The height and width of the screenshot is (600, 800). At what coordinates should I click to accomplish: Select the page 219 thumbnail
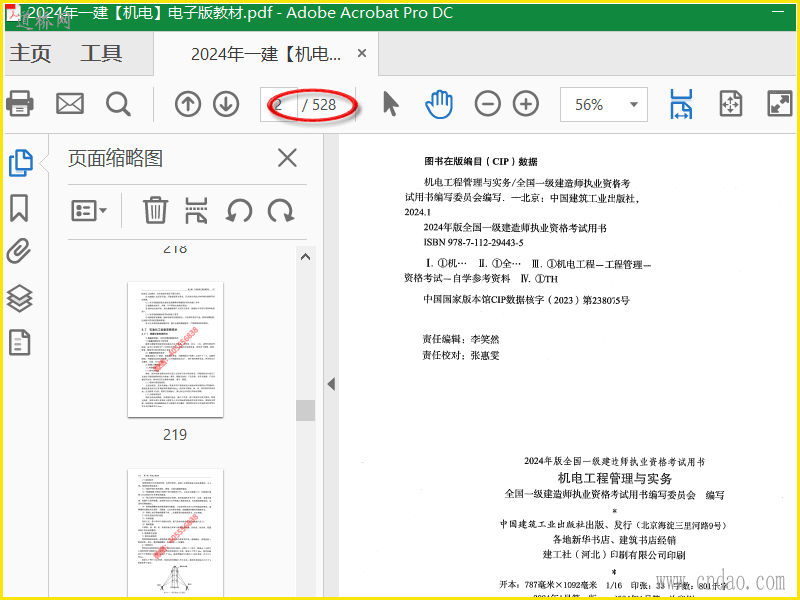[x=176, y=349]
